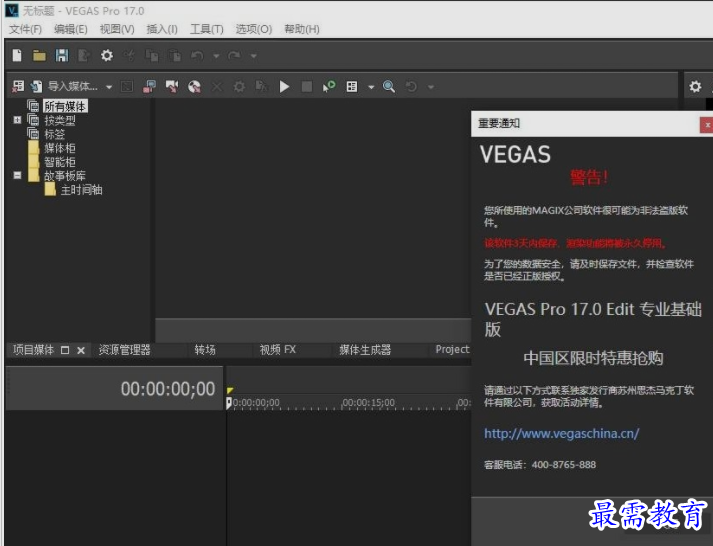This screenshot has width=713, height=546.
Task: Click the Render As icon next to Save
Action: [84, 55]
